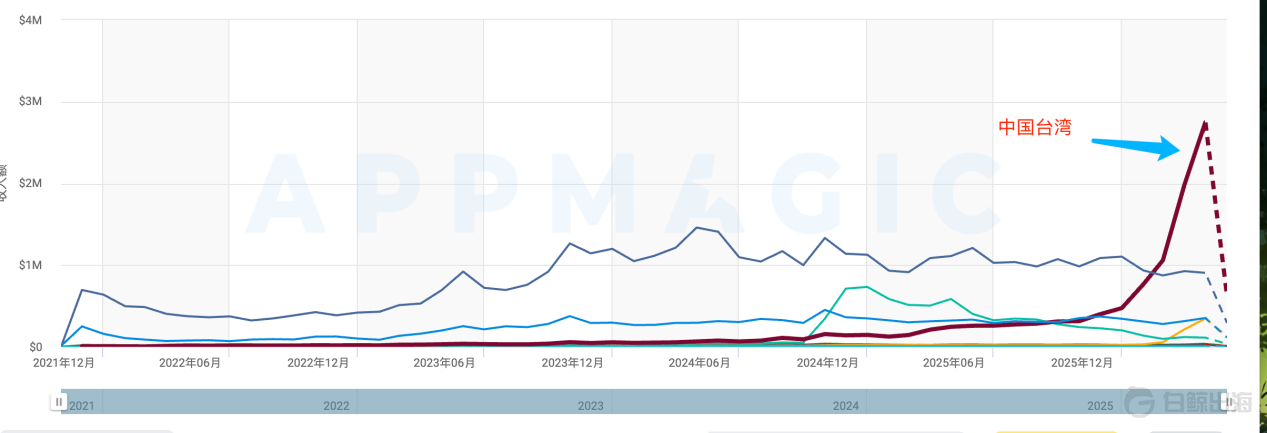Grab the left range slider handle
Image resolution: width=1267 pixels, height=433 pixels.
click(x=59, y=401)
